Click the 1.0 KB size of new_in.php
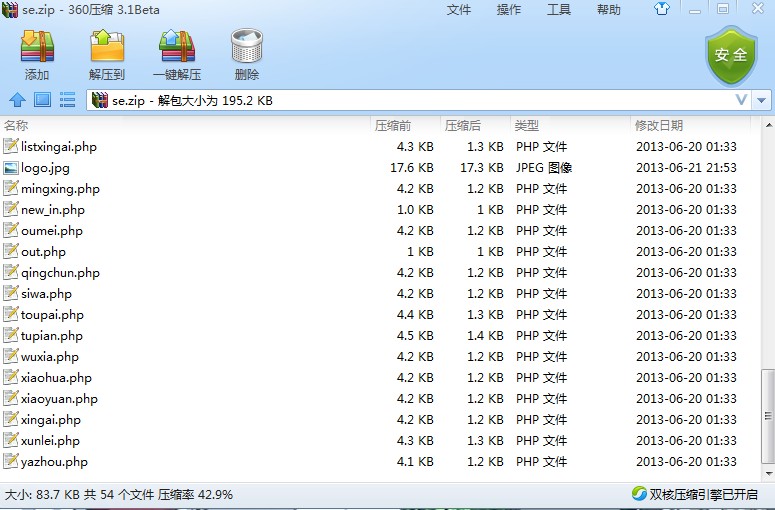Screen dimensions: 775x510 click(x=415, y=210)
